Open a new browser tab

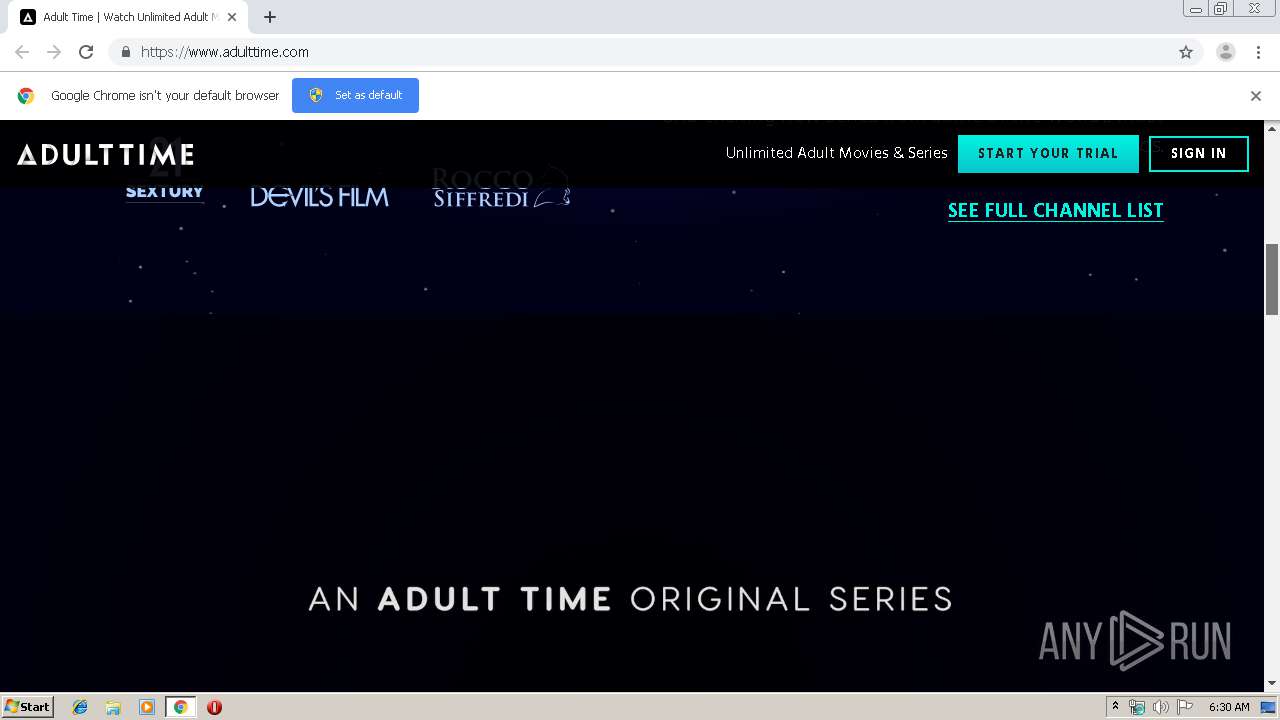[x=270, y=17]
